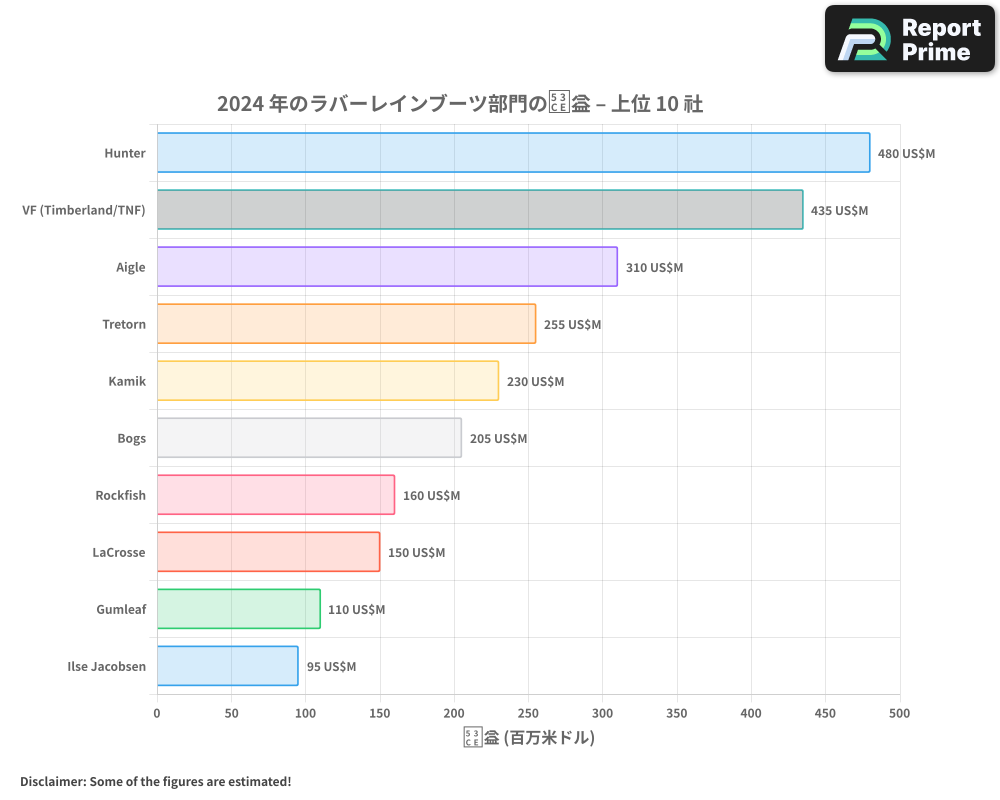The height and width of the screenshot is (800, 1000).
Task: Click the disclaimer text at bottom left
Action: pos(156,781)
